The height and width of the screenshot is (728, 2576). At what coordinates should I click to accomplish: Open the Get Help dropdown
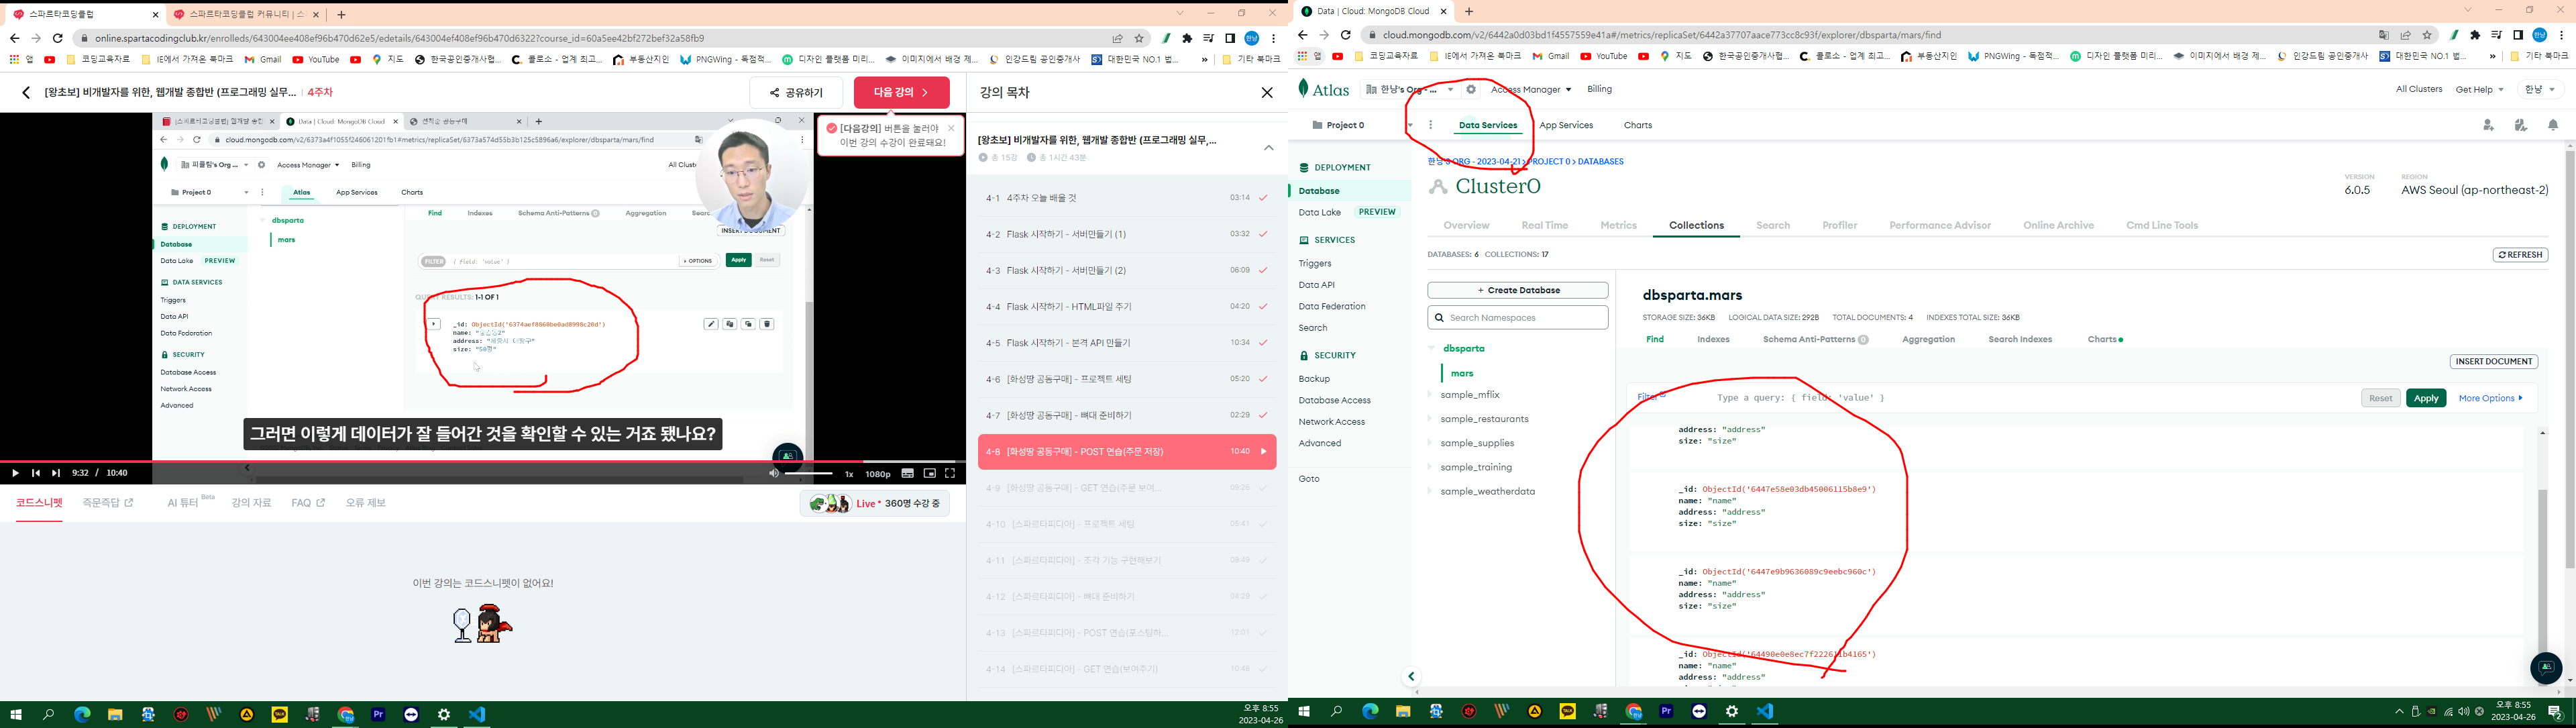(2479, 89)
